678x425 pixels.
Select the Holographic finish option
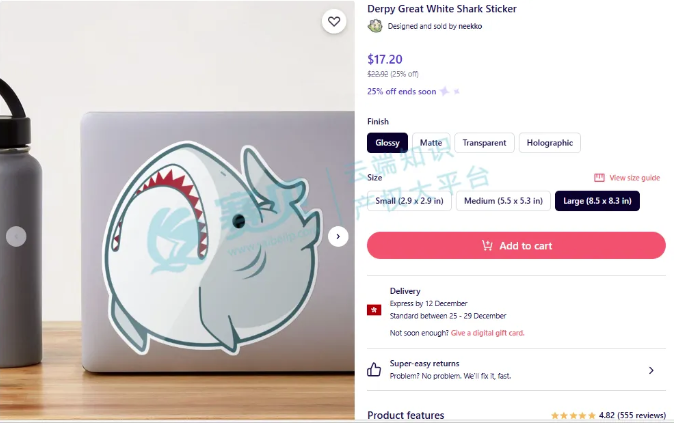tap(549, 143)
